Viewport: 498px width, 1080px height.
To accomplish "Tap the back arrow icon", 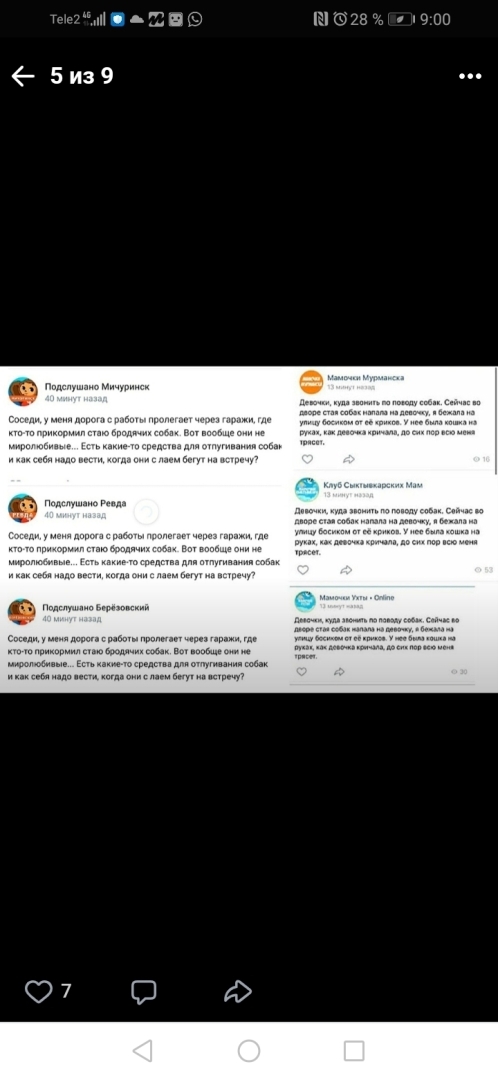I will (x=23, y=76).
